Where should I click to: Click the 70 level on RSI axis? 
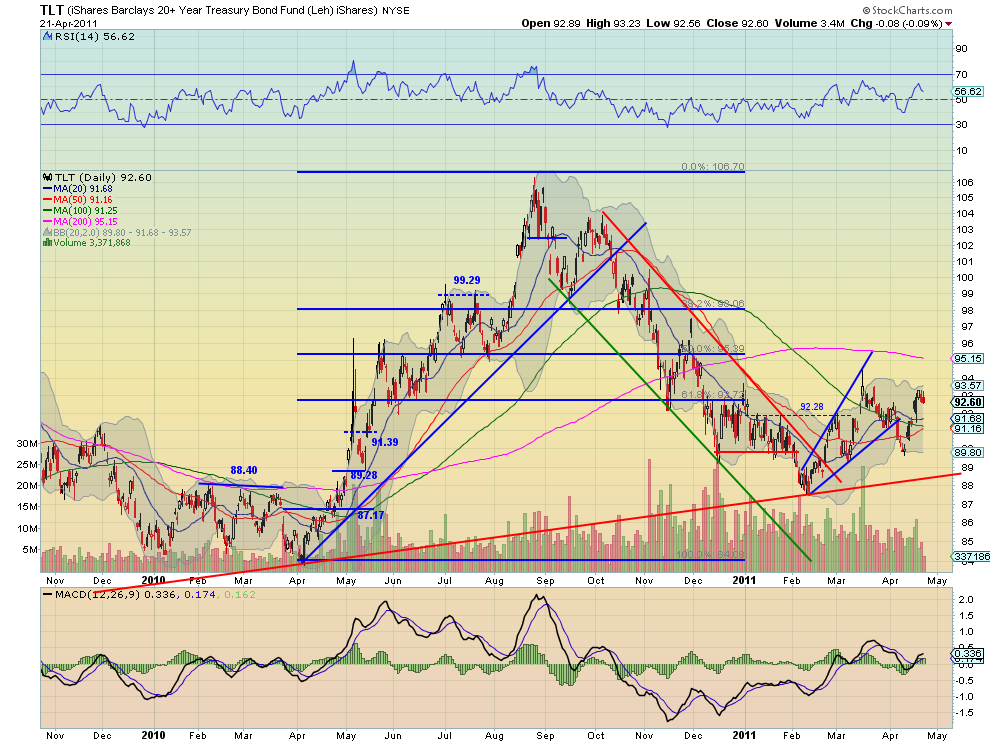click(961, 75)
